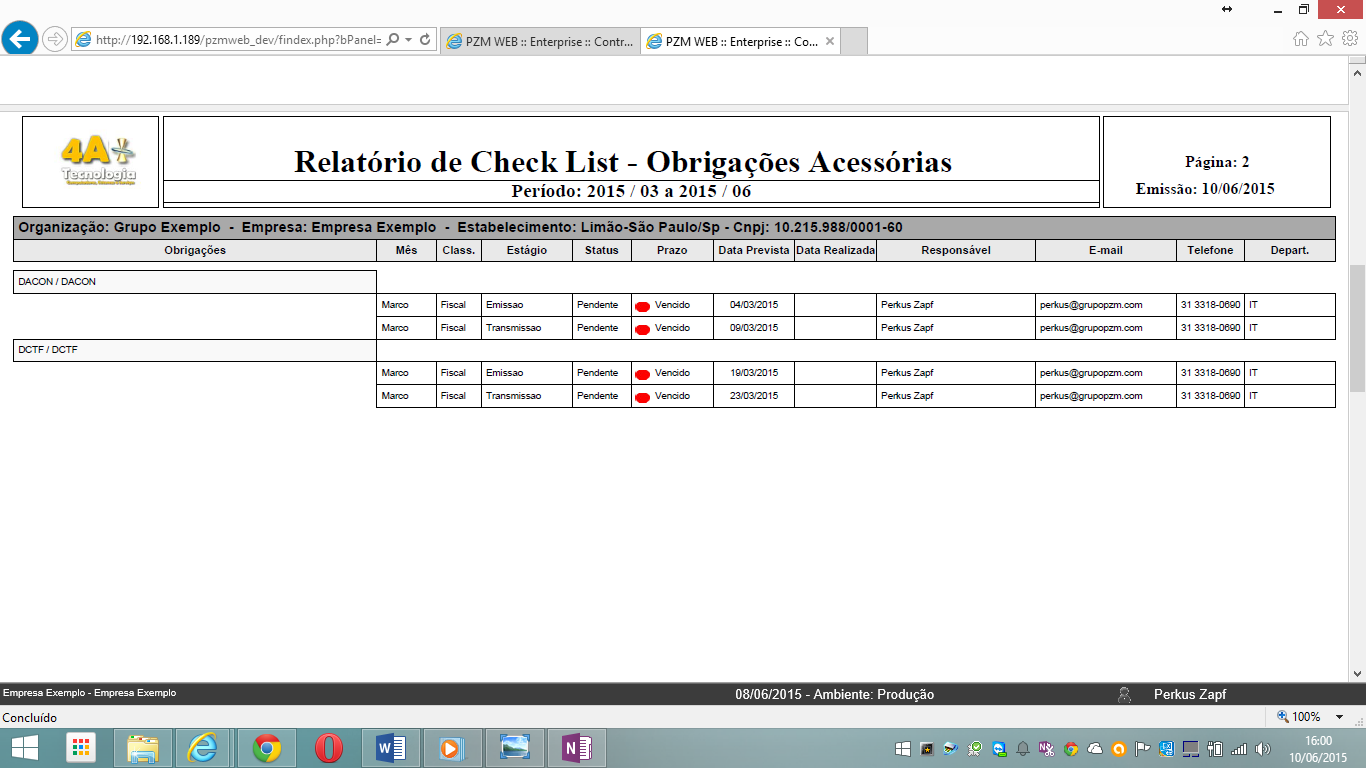Image resolution: width=1366 pixels, height=768 pixels.
Task: Click the vertical scrollbar down arrow
Action: 1358,675
